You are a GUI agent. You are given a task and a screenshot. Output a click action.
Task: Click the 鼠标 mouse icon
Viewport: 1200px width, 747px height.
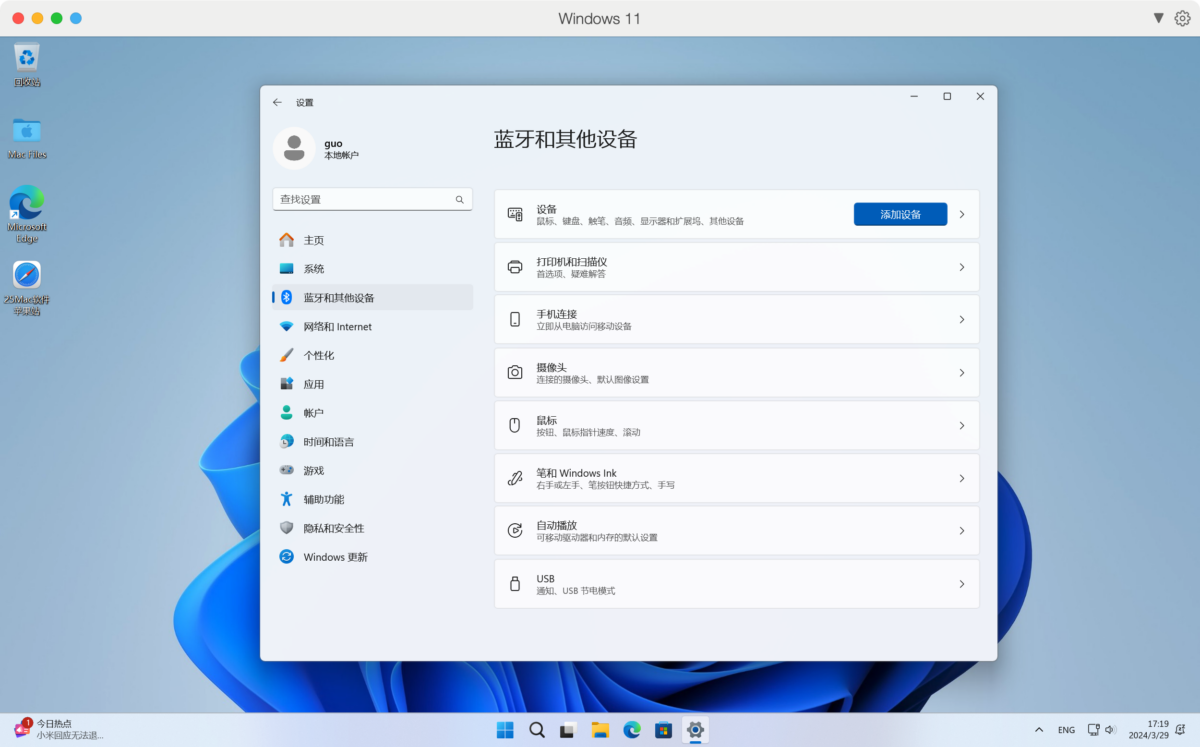point(515,425)
